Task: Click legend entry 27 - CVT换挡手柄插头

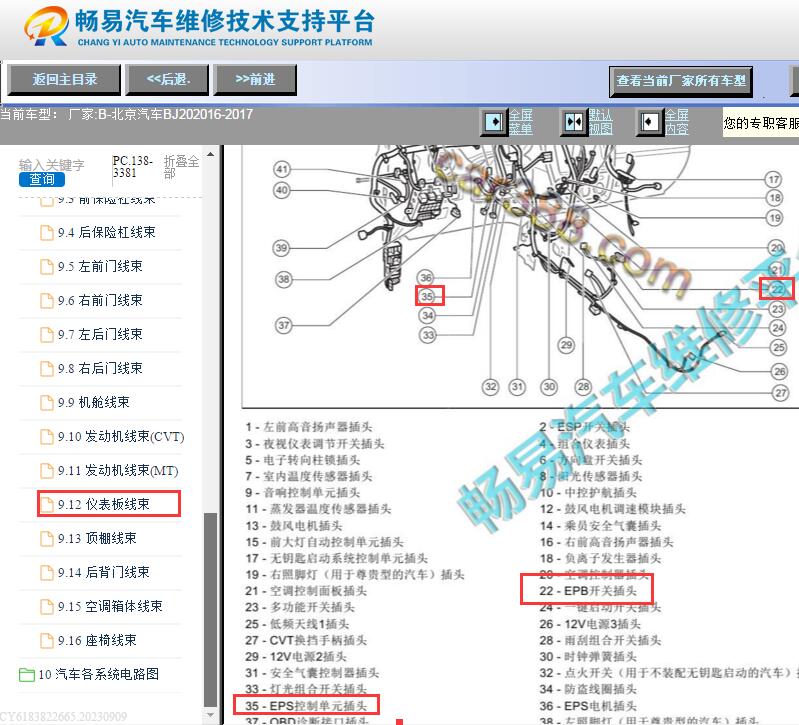Action: 306,640
